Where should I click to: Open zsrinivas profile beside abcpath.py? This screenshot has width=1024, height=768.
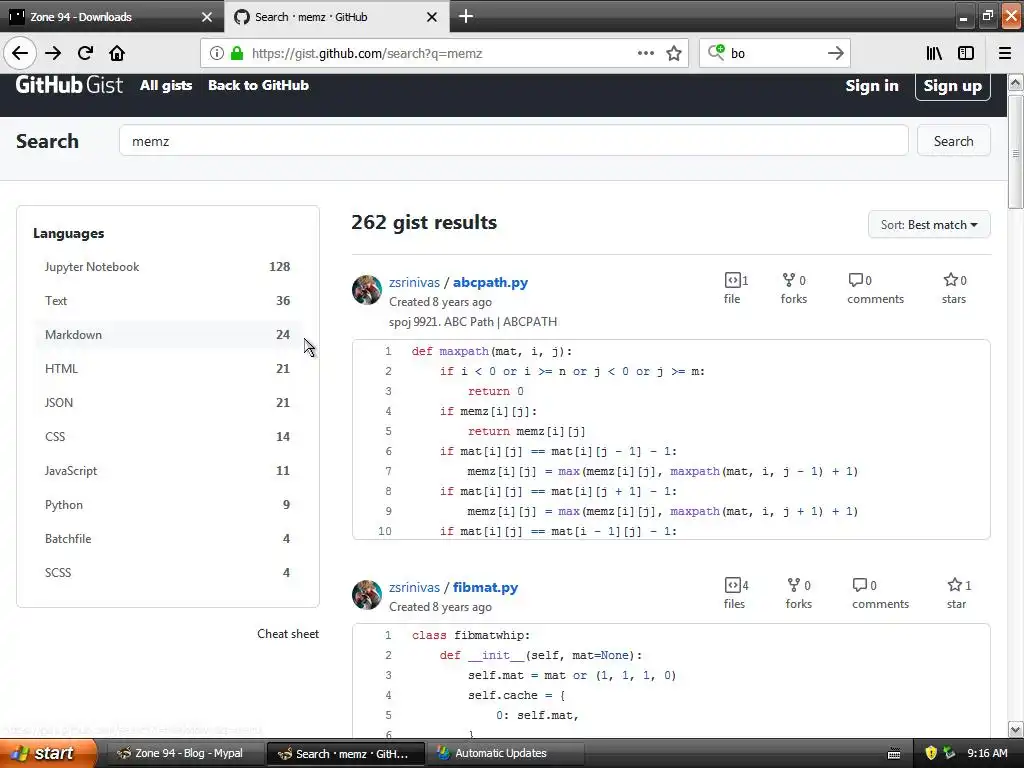414,283
